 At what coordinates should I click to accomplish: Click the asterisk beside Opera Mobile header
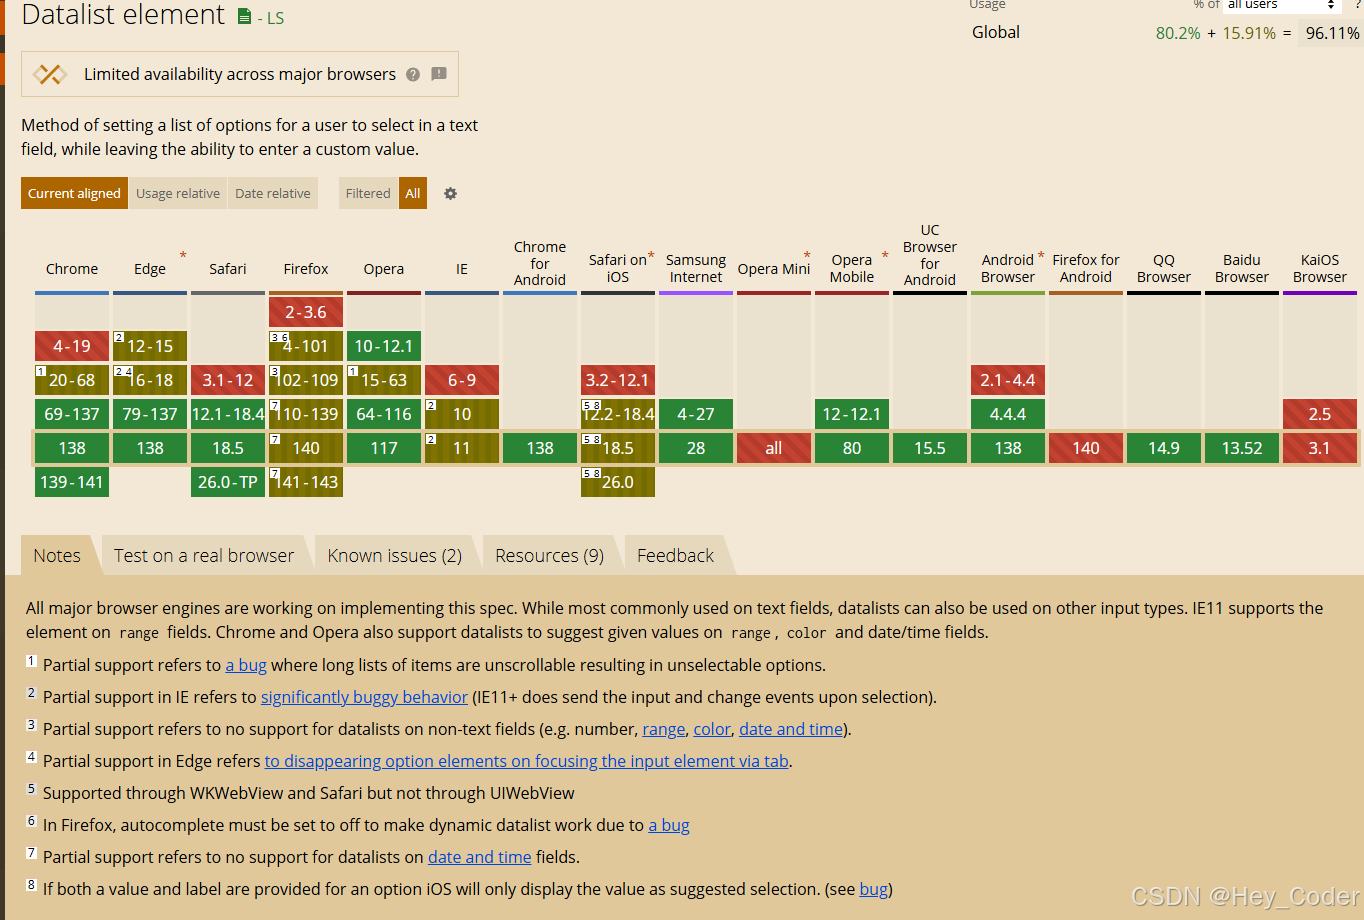[885, 256]
